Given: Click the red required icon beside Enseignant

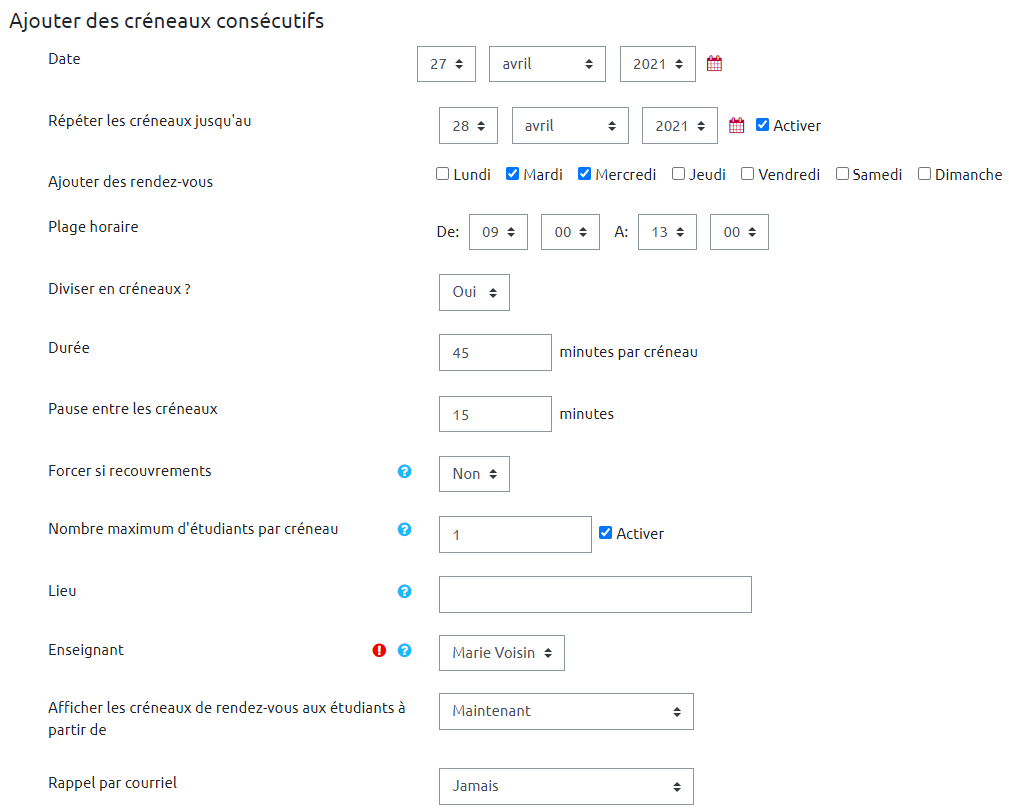Looking at the screenshot, I should click(x=379, y=650).
